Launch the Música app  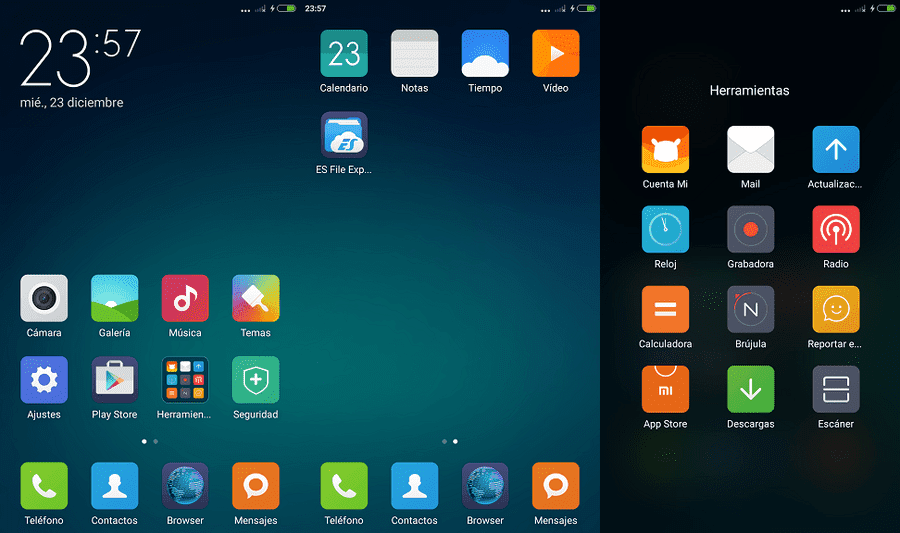tap(185, 298)
